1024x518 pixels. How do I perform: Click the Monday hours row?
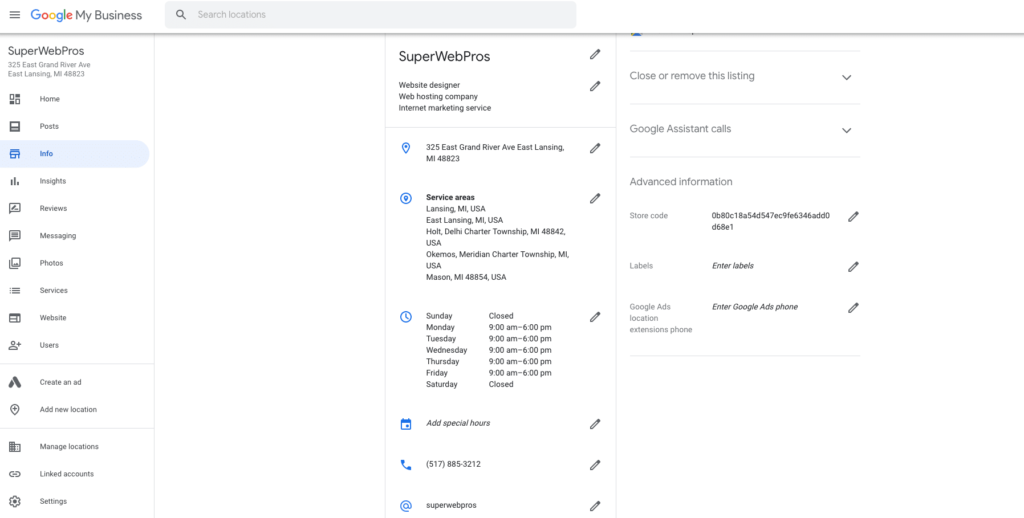[488, 327]
